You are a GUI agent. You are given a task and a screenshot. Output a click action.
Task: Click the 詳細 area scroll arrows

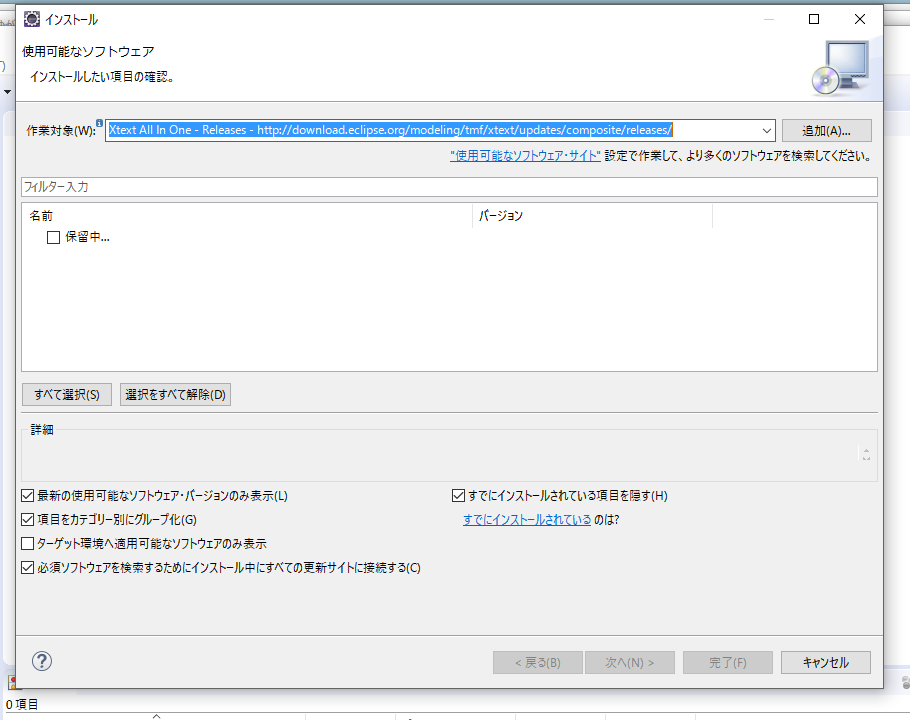pos(866,454)
